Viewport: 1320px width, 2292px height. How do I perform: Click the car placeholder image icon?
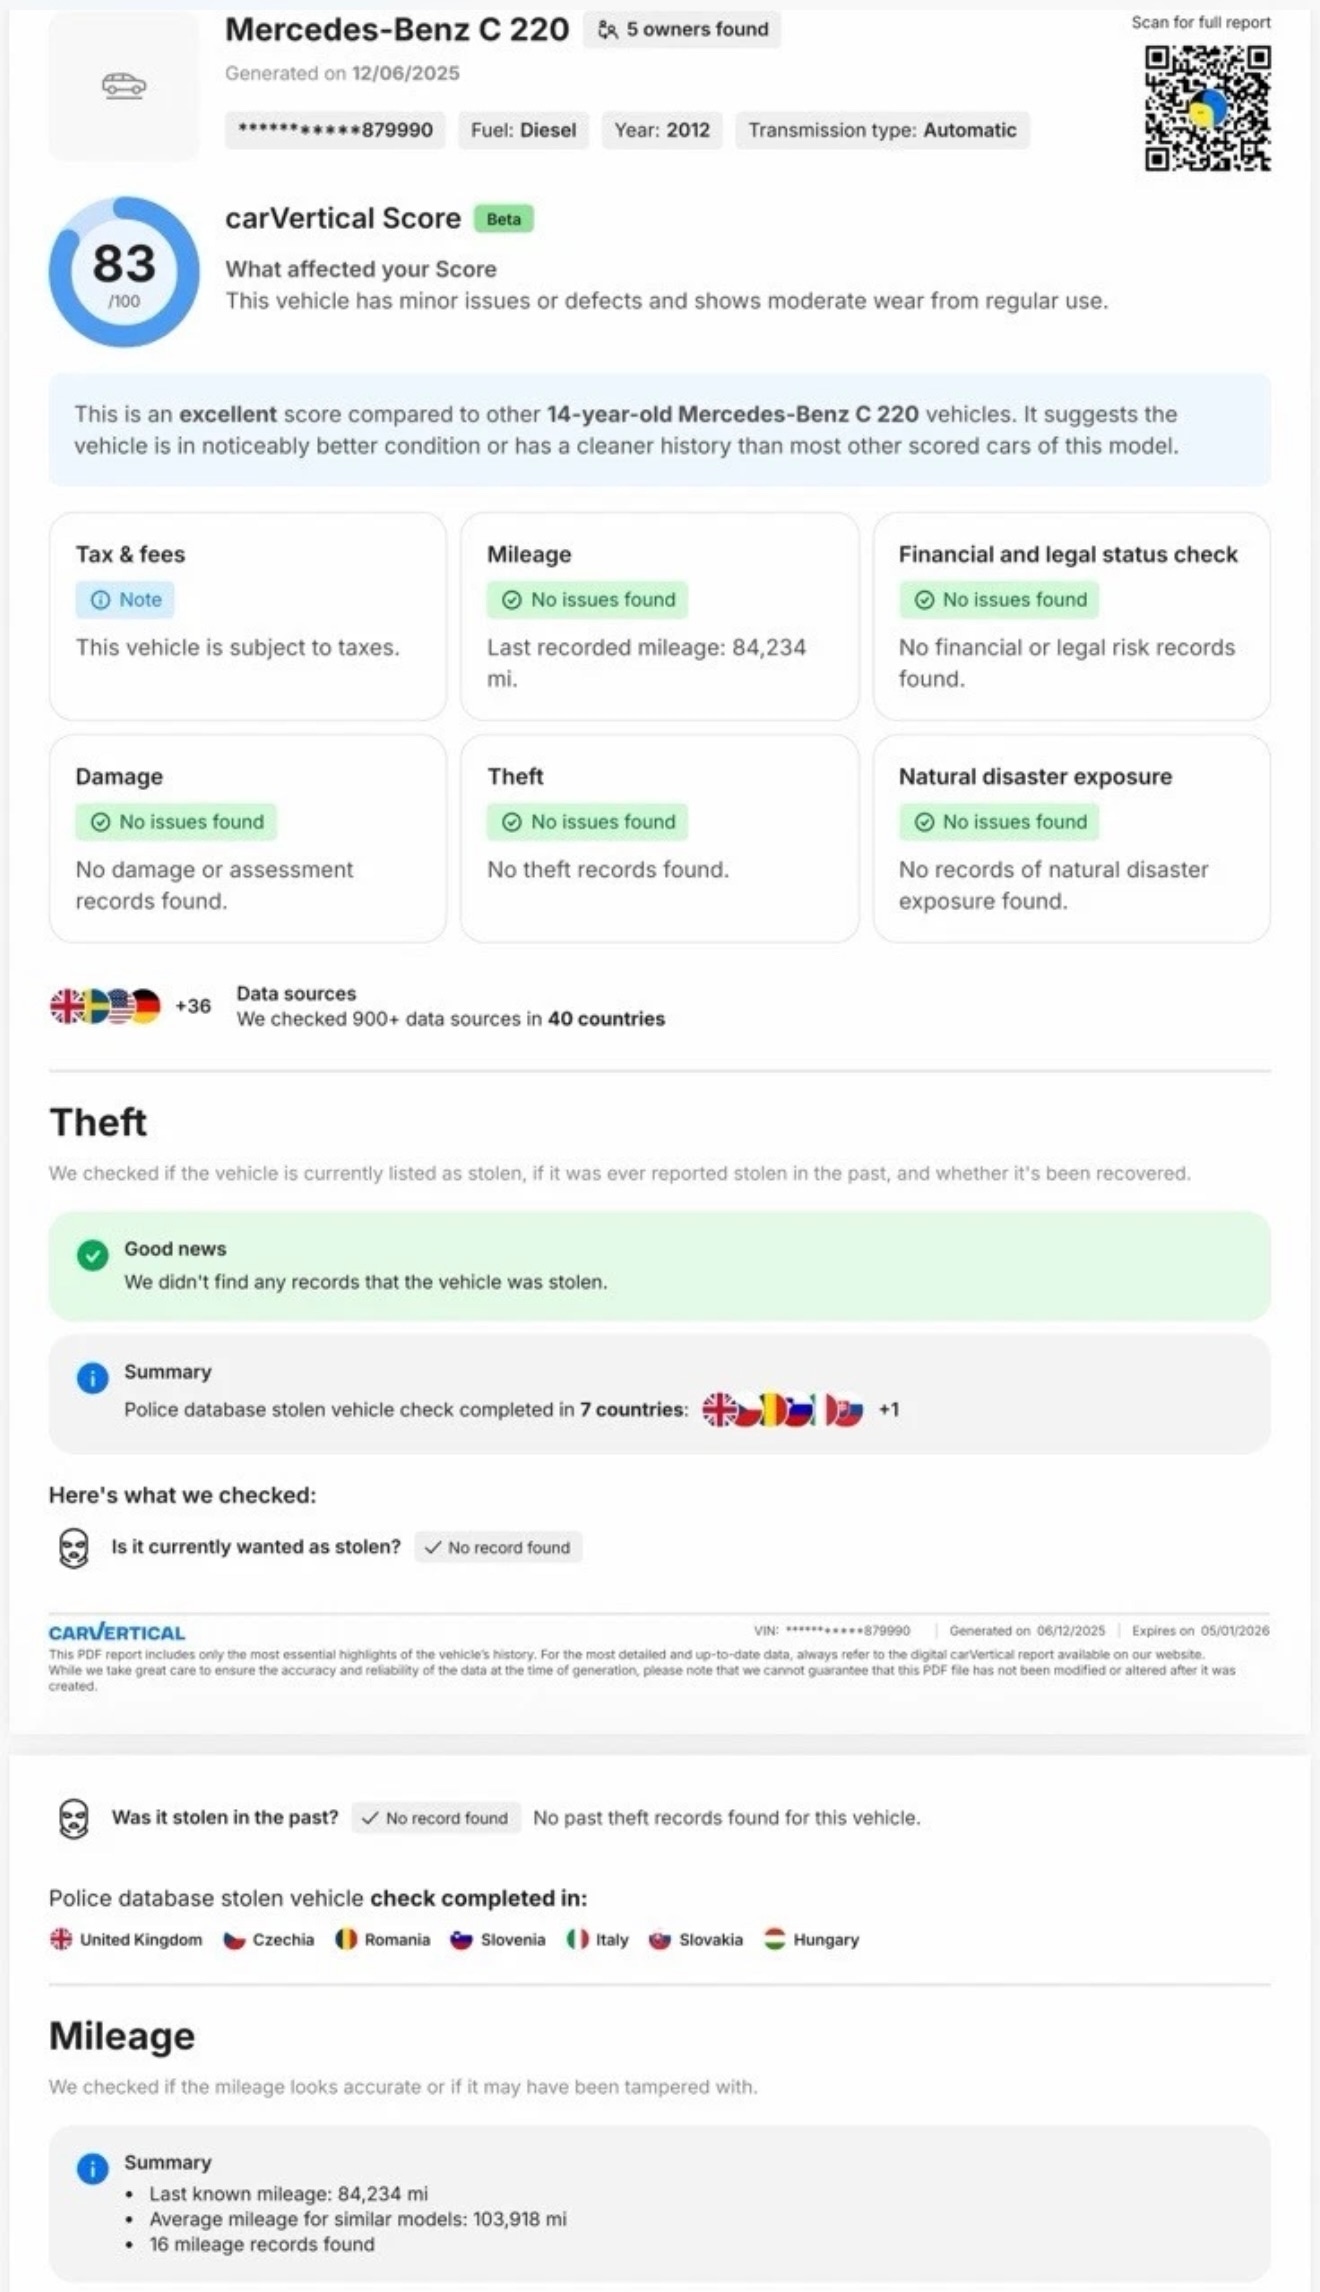pos(124,86)
